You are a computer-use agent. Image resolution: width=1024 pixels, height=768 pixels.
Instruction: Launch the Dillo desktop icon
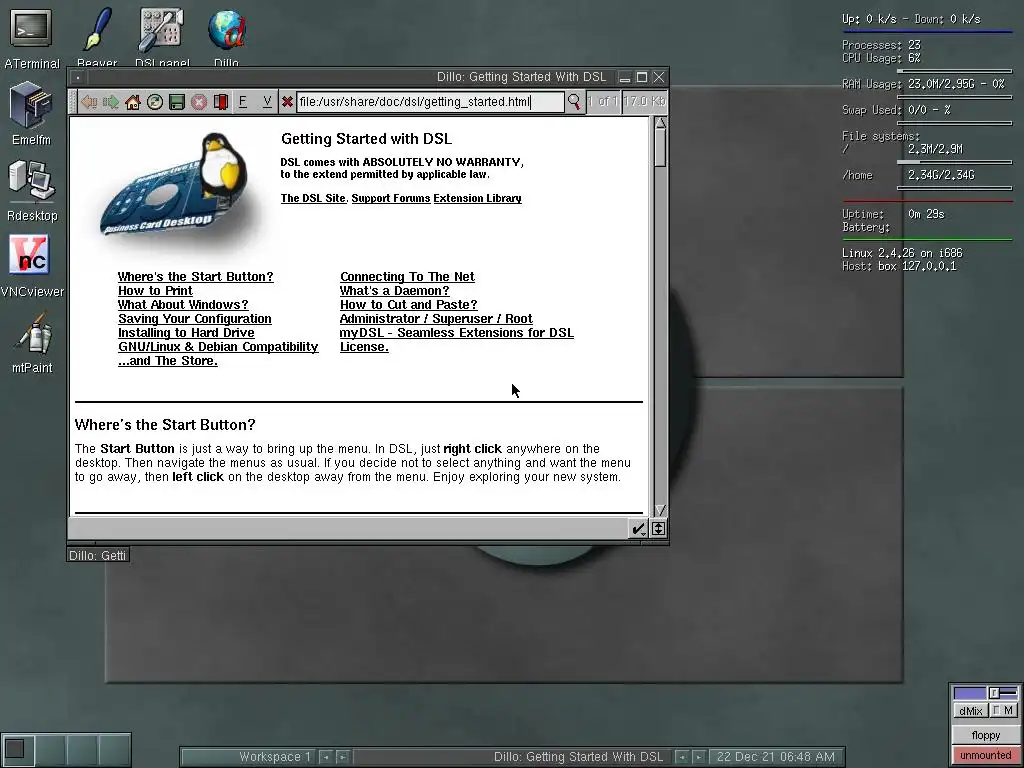tap(226, 29)
